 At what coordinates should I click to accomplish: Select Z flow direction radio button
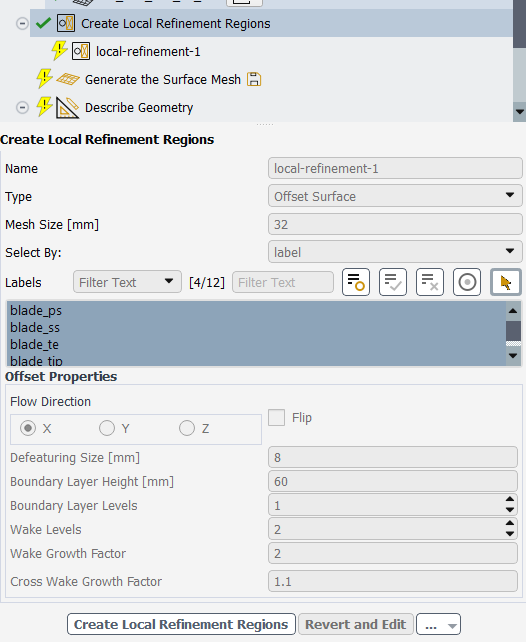(x=187, y=428)
